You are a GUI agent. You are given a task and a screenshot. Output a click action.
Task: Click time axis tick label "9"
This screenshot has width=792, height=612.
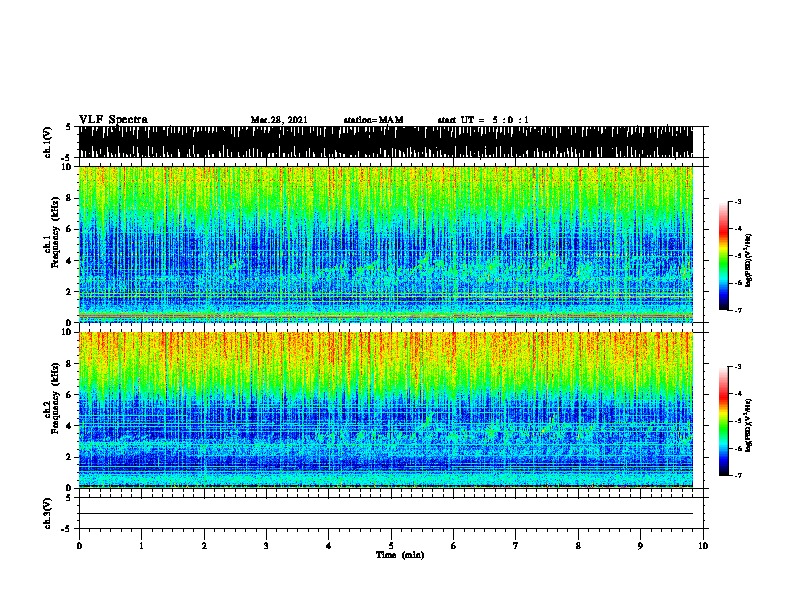click(x=640, y=545)
